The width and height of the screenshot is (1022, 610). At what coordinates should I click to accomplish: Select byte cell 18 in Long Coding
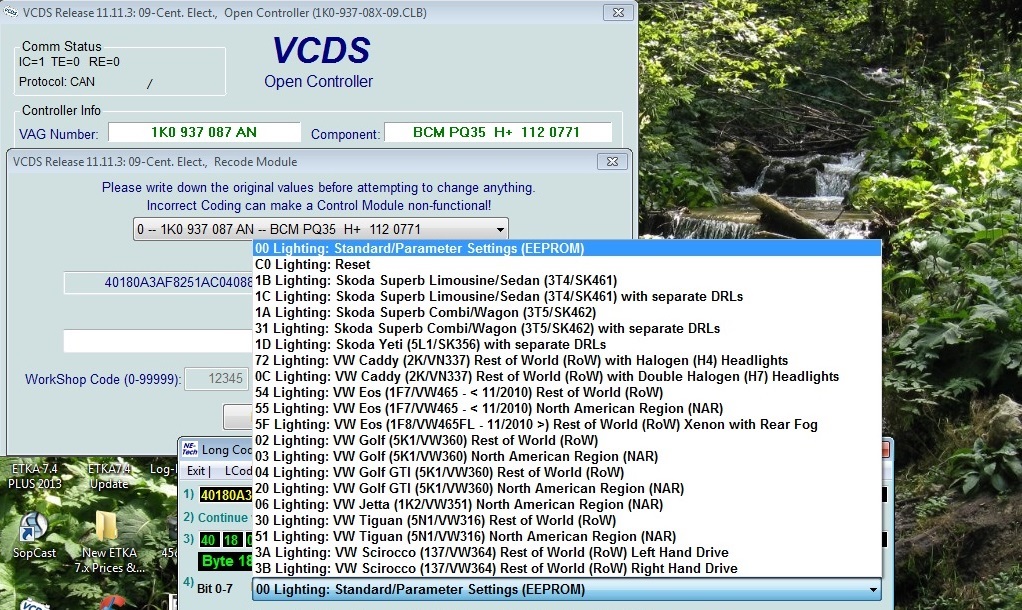click(231, 540)
